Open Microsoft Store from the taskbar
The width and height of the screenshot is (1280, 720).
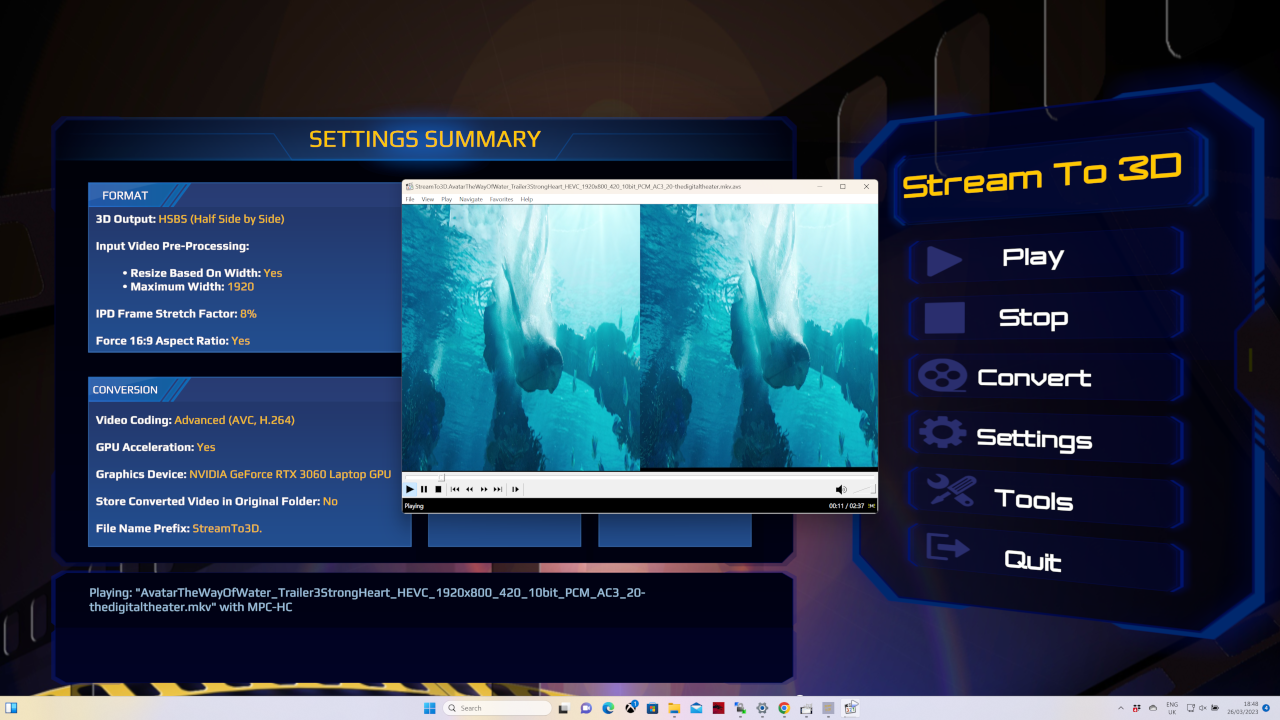653,708
